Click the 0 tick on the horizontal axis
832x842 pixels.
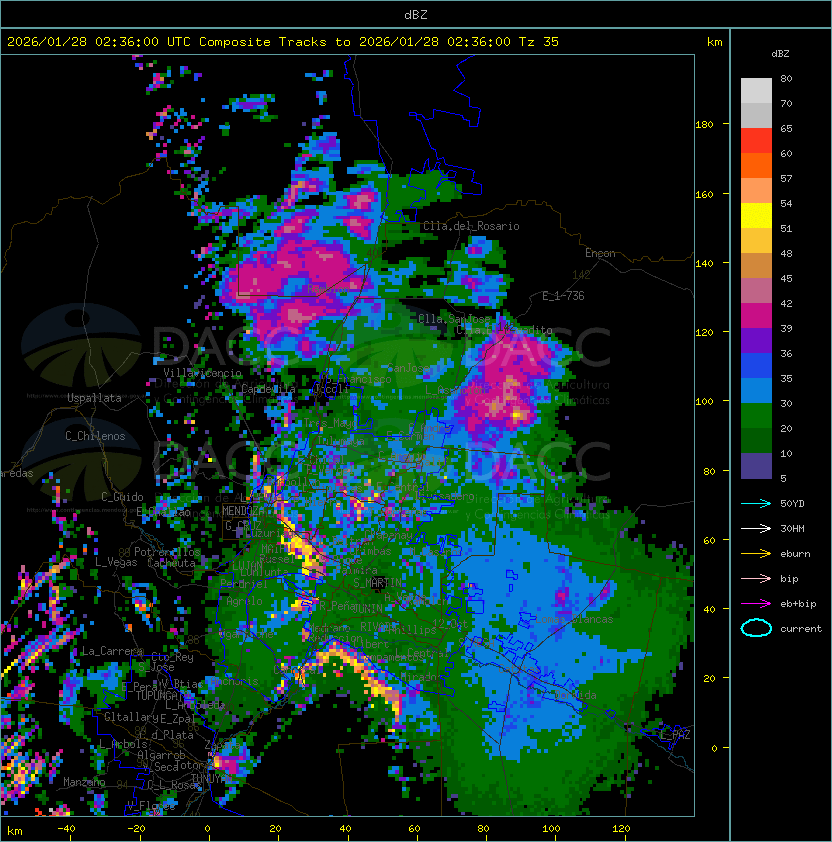[207, 829]
